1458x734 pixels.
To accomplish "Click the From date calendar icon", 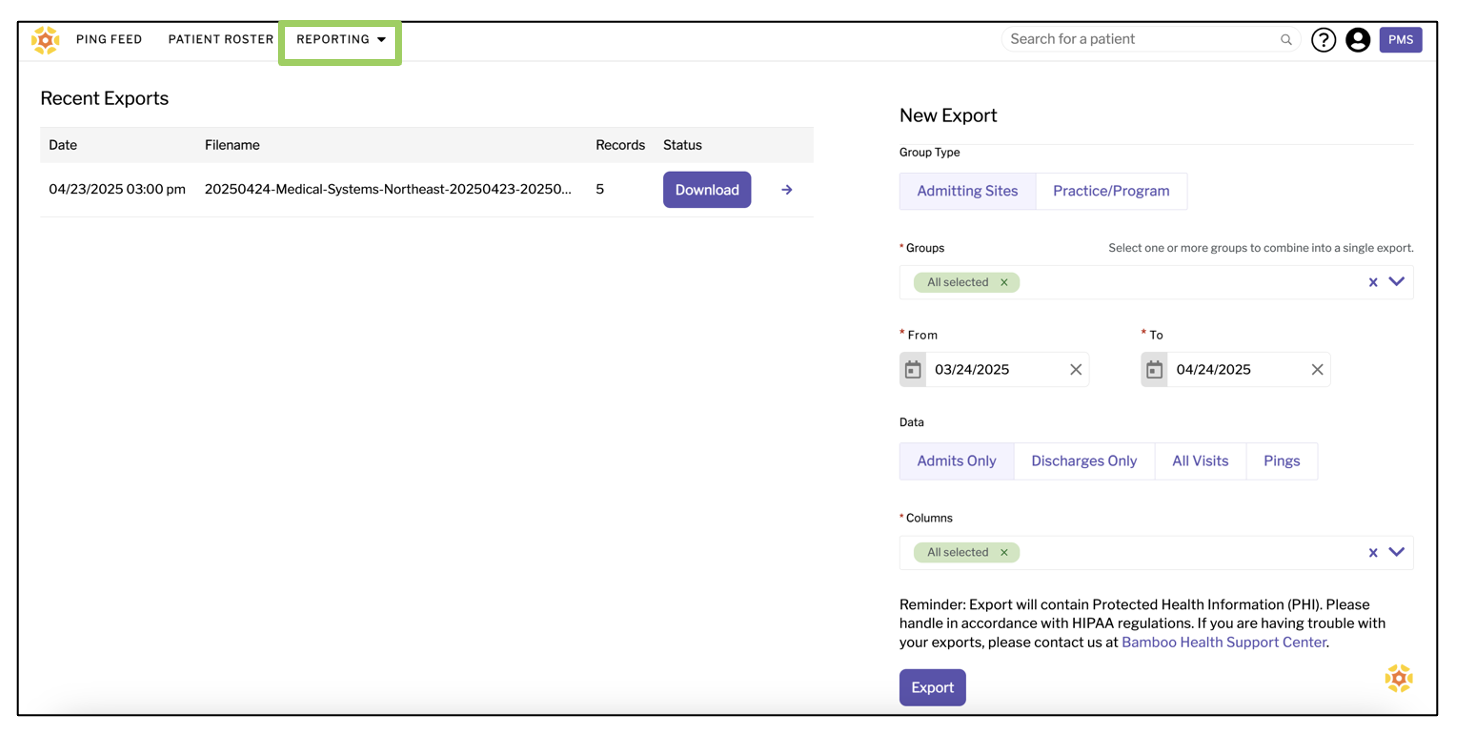I will pos(913,370).
